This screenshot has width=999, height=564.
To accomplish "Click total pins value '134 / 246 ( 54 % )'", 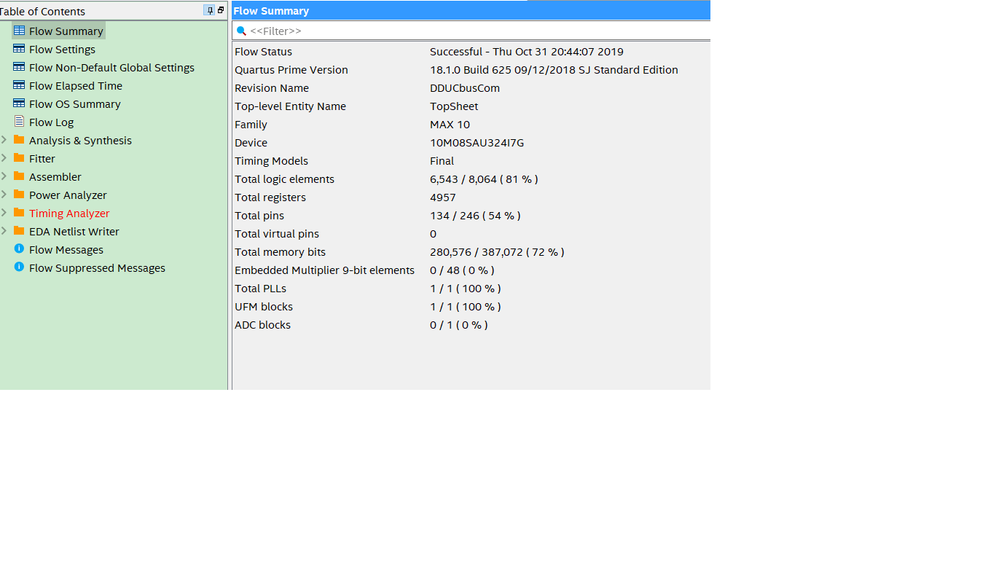I will coord(475,215).
